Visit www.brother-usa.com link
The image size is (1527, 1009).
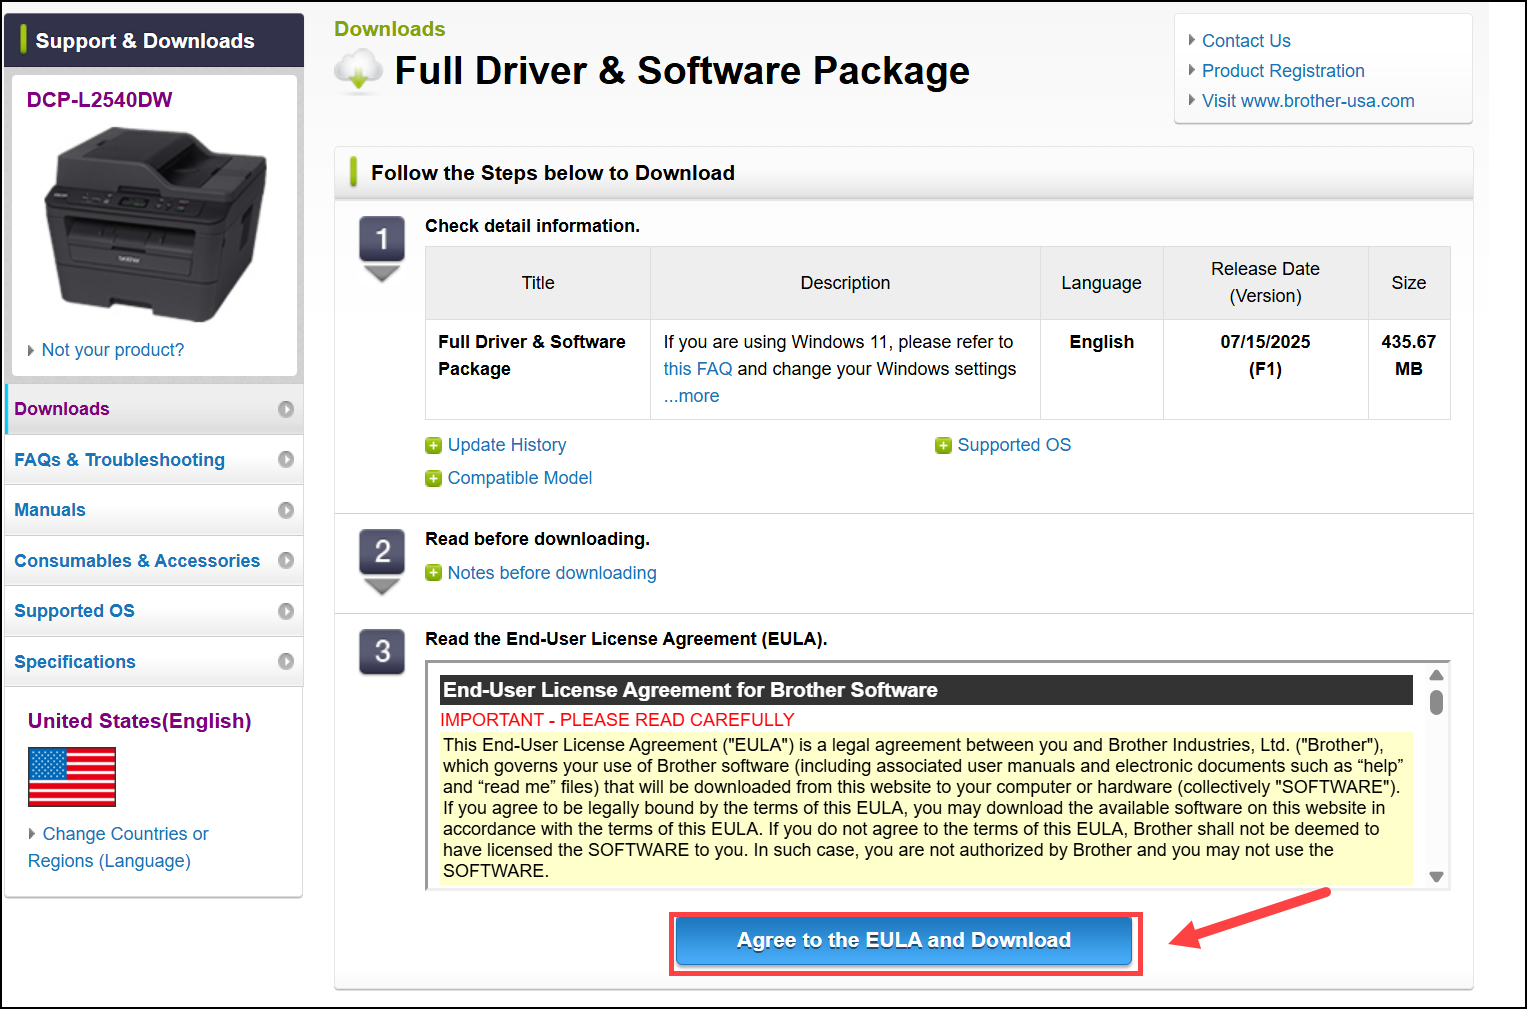coord(1308,101)
